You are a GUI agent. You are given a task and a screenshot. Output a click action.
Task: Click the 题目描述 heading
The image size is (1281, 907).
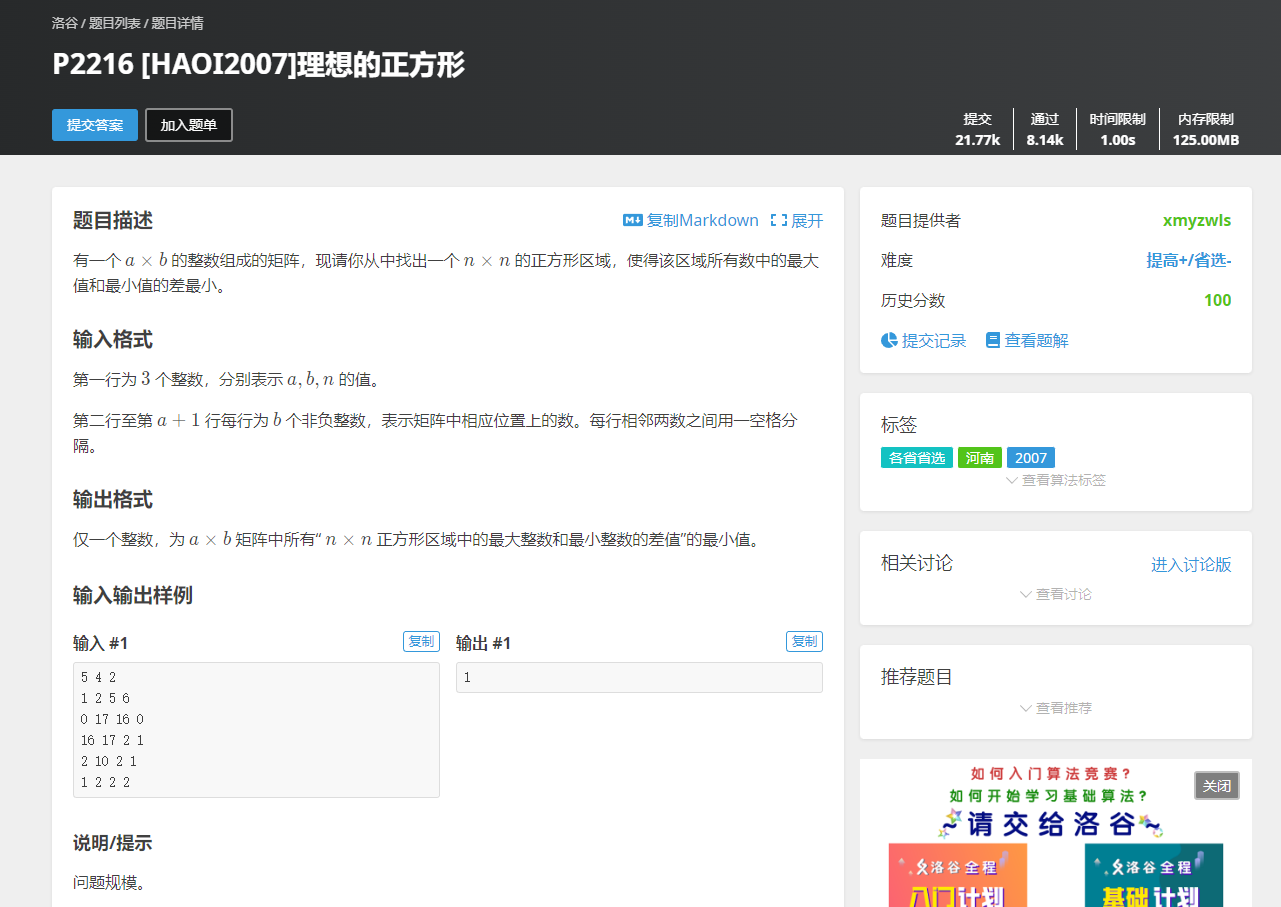113,220
